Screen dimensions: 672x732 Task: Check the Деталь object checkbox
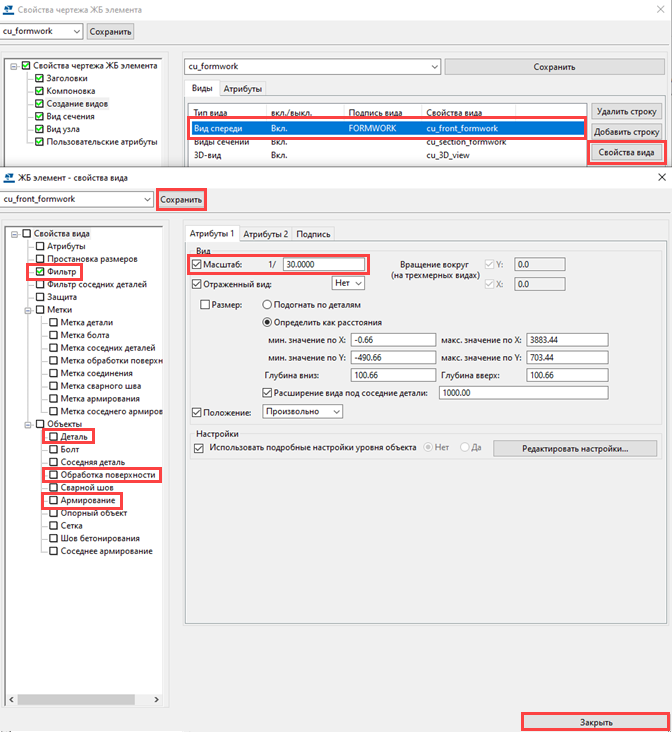click(52, 437)
